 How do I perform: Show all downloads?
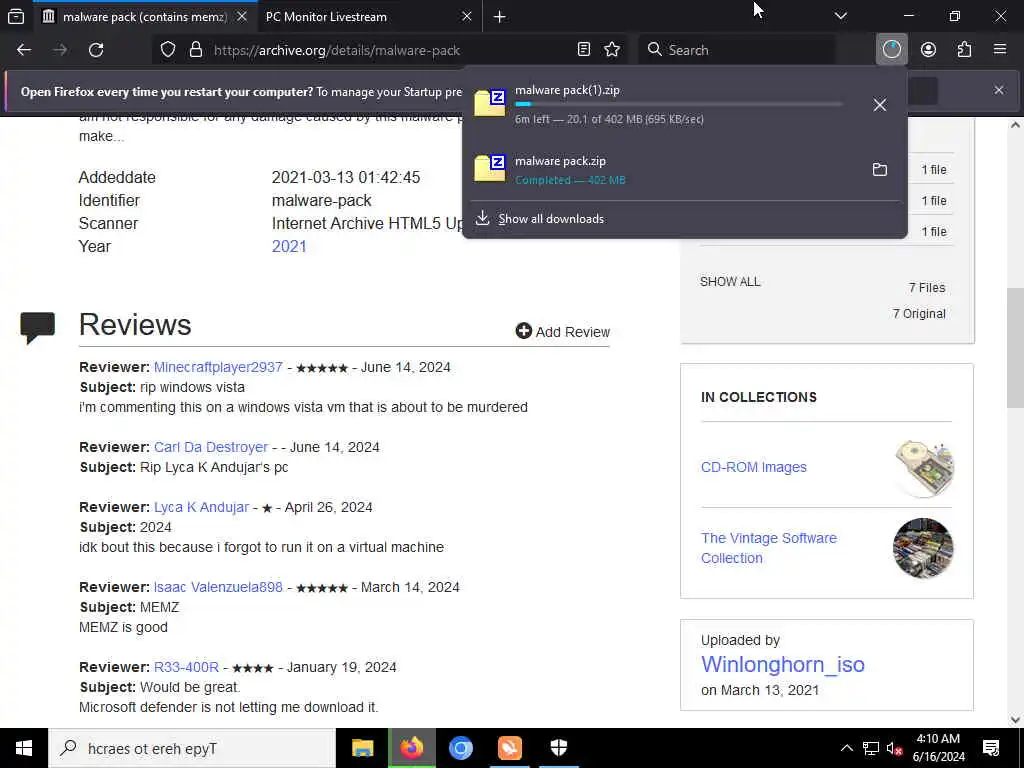(x=551, y=219)
